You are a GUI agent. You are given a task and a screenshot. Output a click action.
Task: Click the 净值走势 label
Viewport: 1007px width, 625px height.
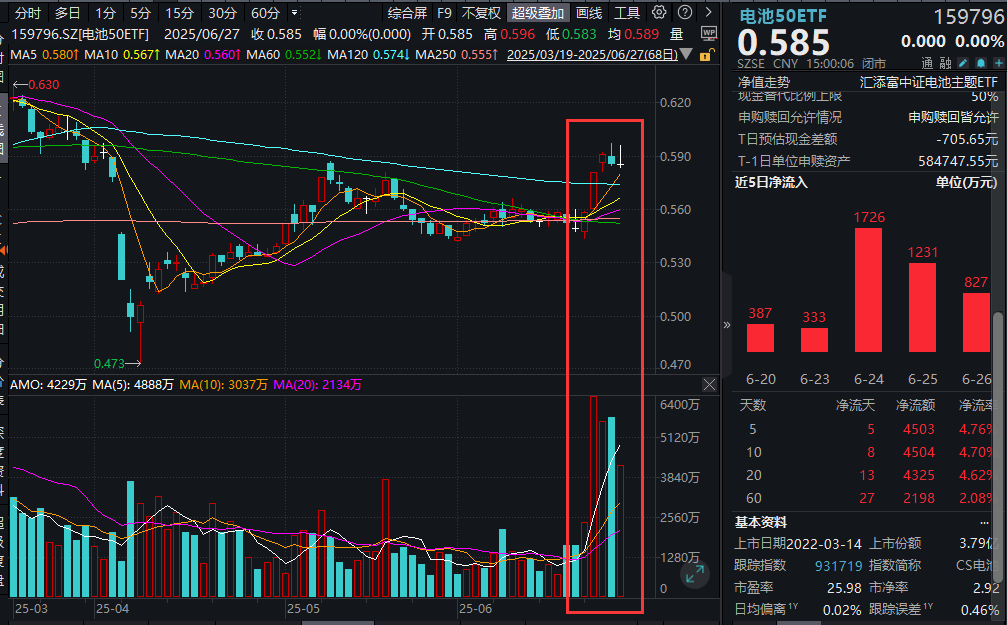[x=764, y=82]
